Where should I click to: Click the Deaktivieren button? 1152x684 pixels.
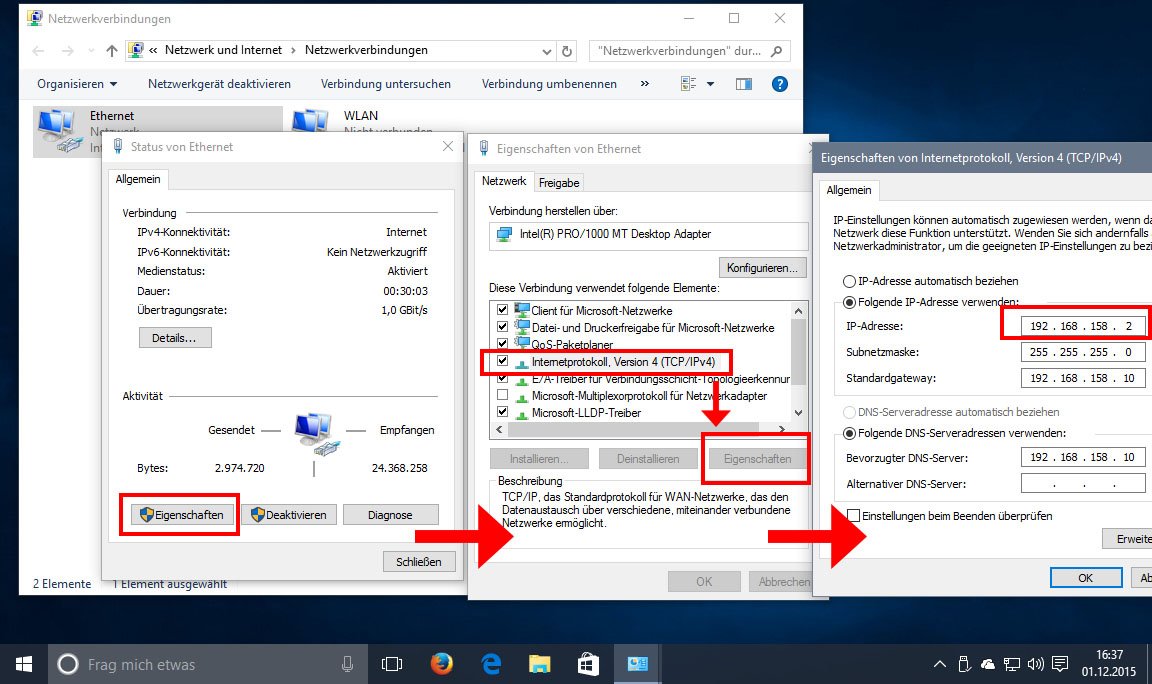tap(289, 514)
